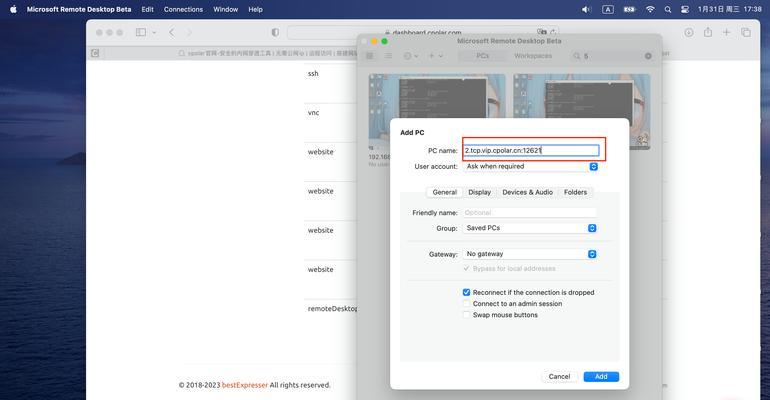
Task: Open the Microsoft Remote Desktop Beta menu
Action: coord(79,9)
